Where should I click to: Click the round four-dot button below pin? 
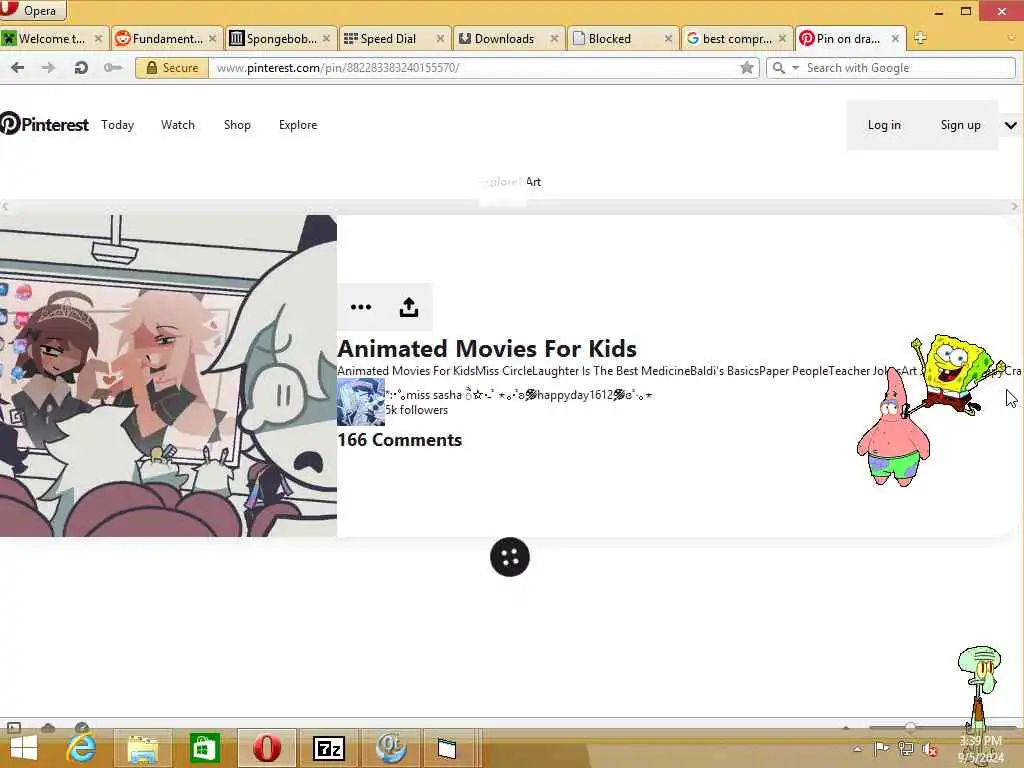pyautogui.click(x=509, y=557)
